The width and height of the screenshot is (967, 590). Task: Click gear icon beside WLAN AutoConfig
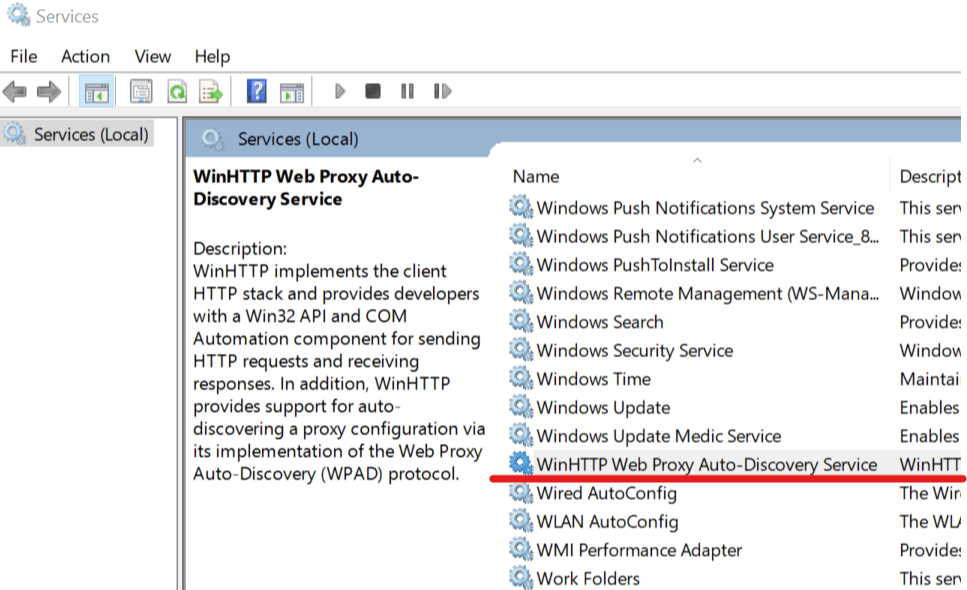pyautogui.click(x=521, y=521)
